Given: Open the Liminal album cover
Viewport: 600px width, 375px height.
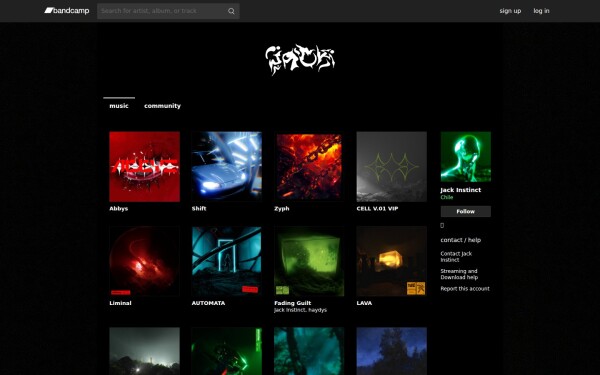Looking at the screenshot, I should pos(144,261).
